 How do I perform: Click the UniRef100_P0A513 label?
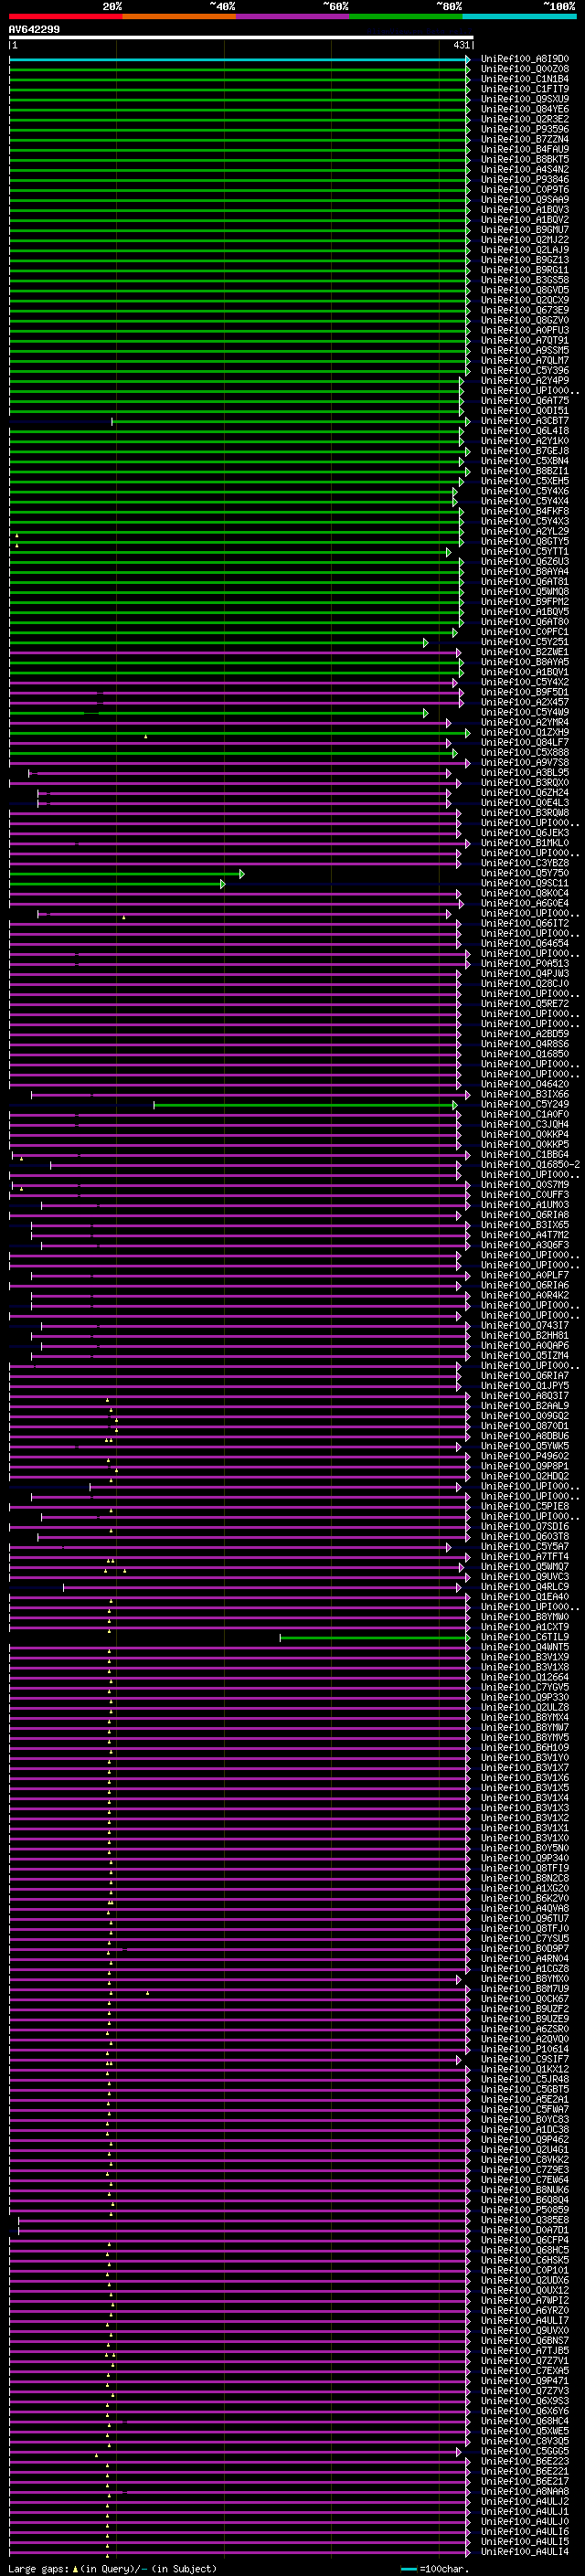525,964
